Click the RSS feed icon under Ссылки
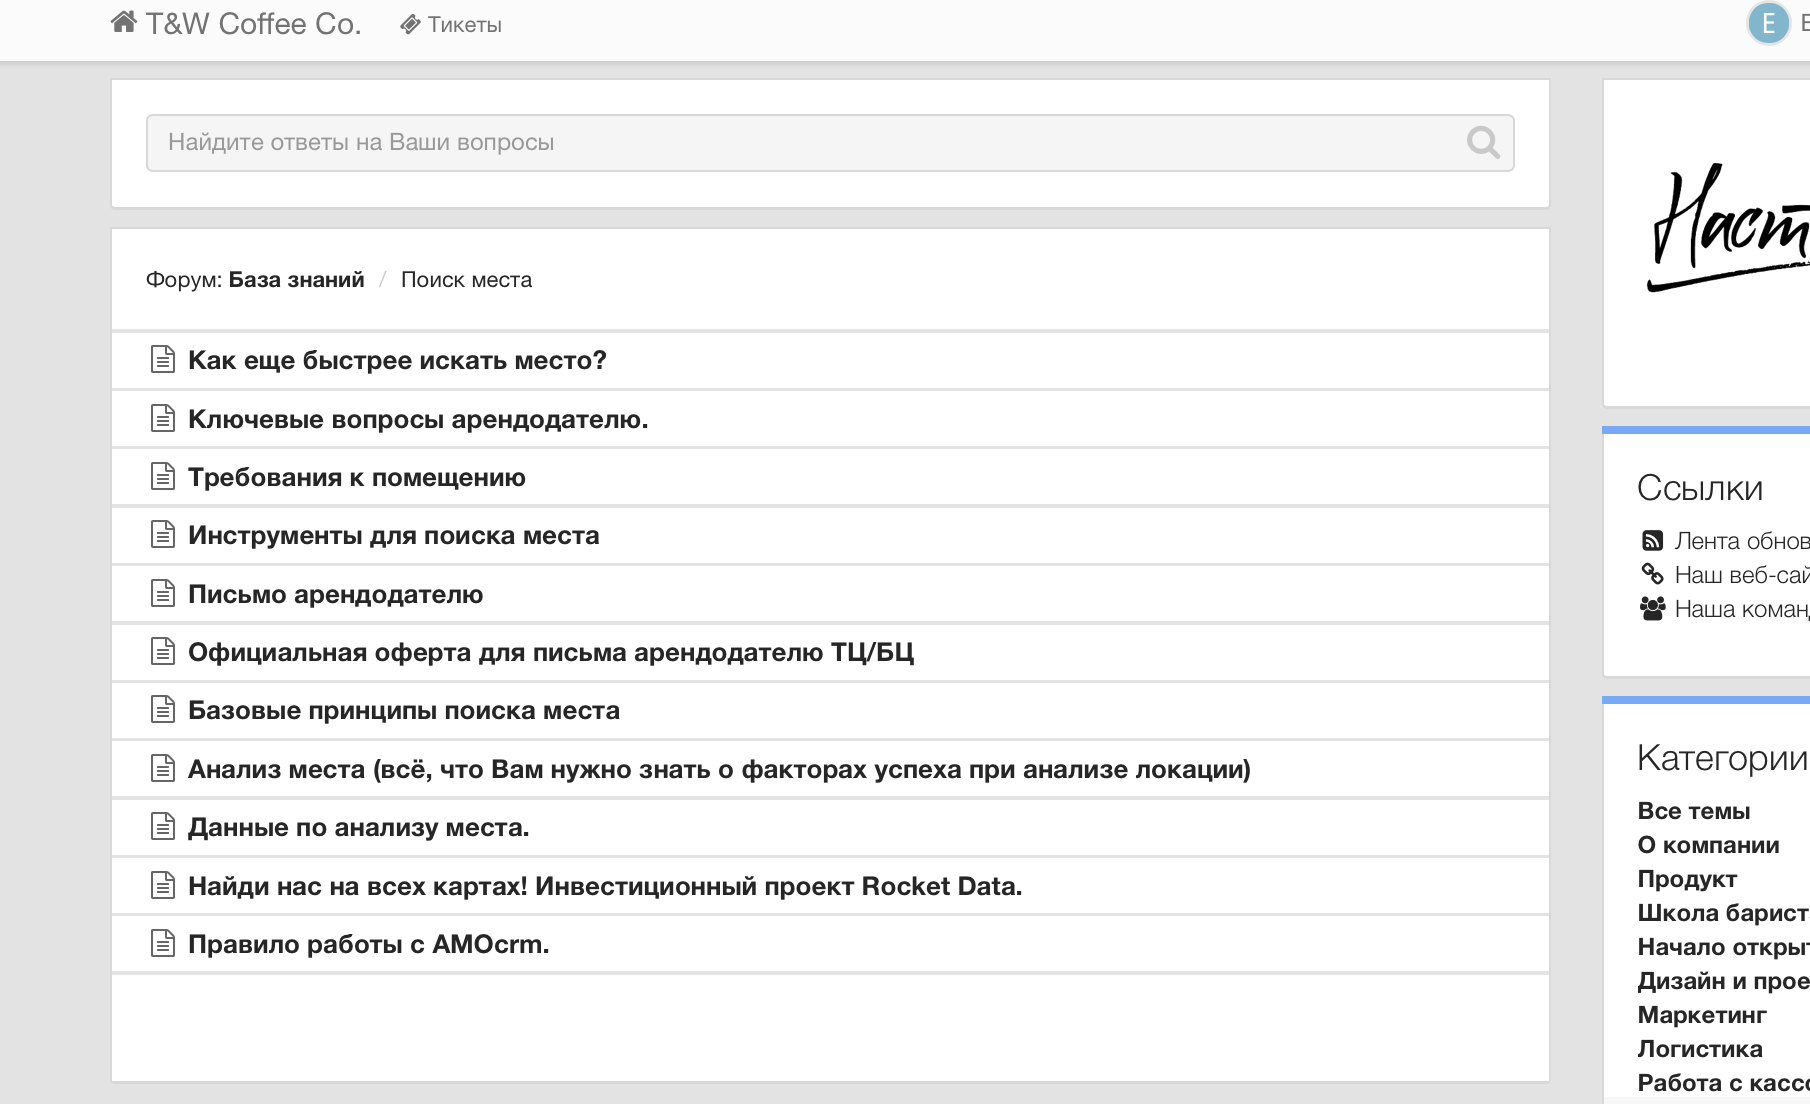Screen dimensions: 1810x1104 [1652, 541]
